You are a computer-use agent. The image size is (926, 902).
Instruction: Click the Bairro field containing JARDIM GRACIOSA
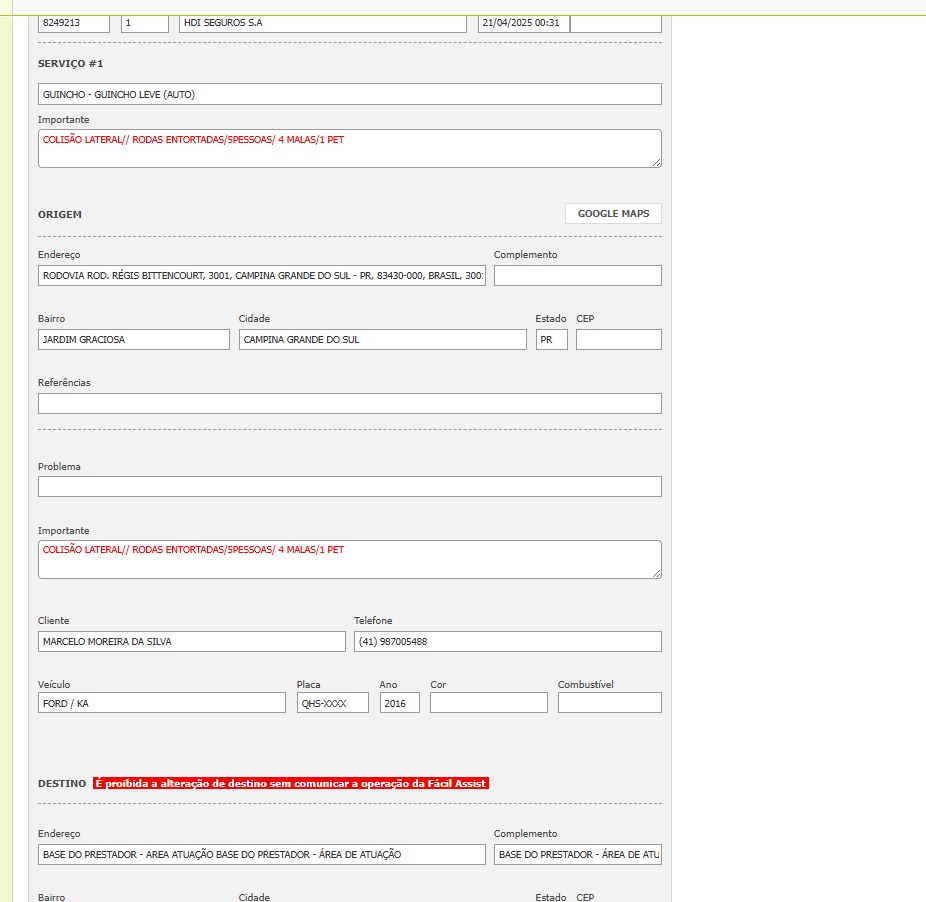133,340
